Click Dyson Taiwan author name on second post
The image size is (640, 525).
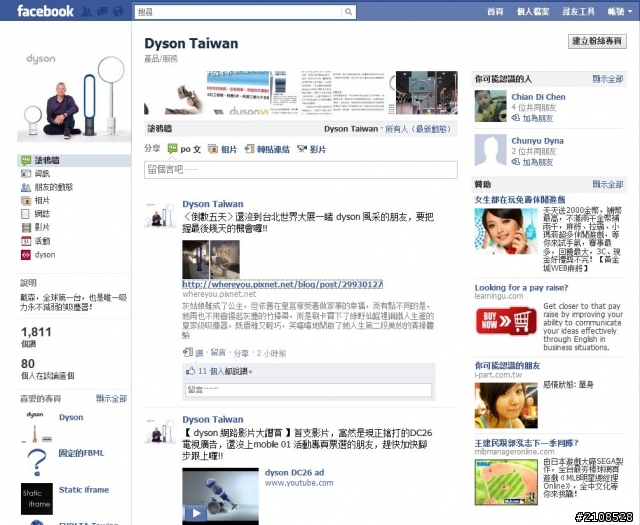coord(213,419)
